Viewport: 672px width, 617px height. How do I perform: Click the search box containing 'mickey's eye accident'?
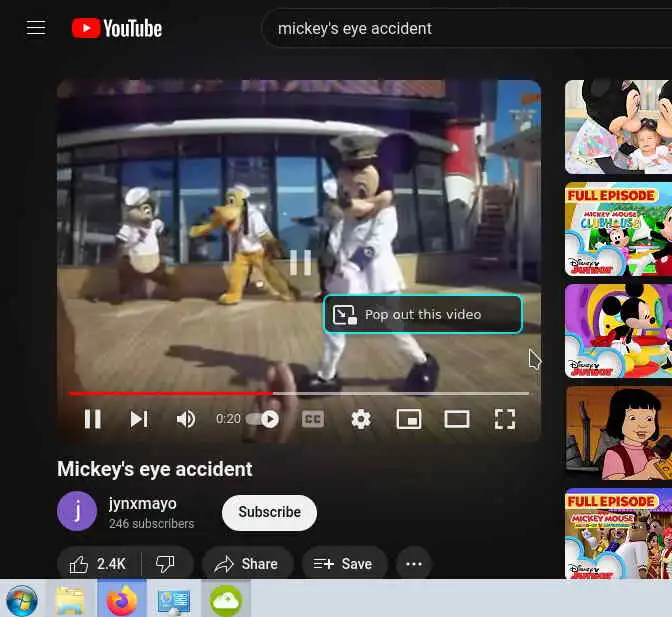(x=467, y=28)
